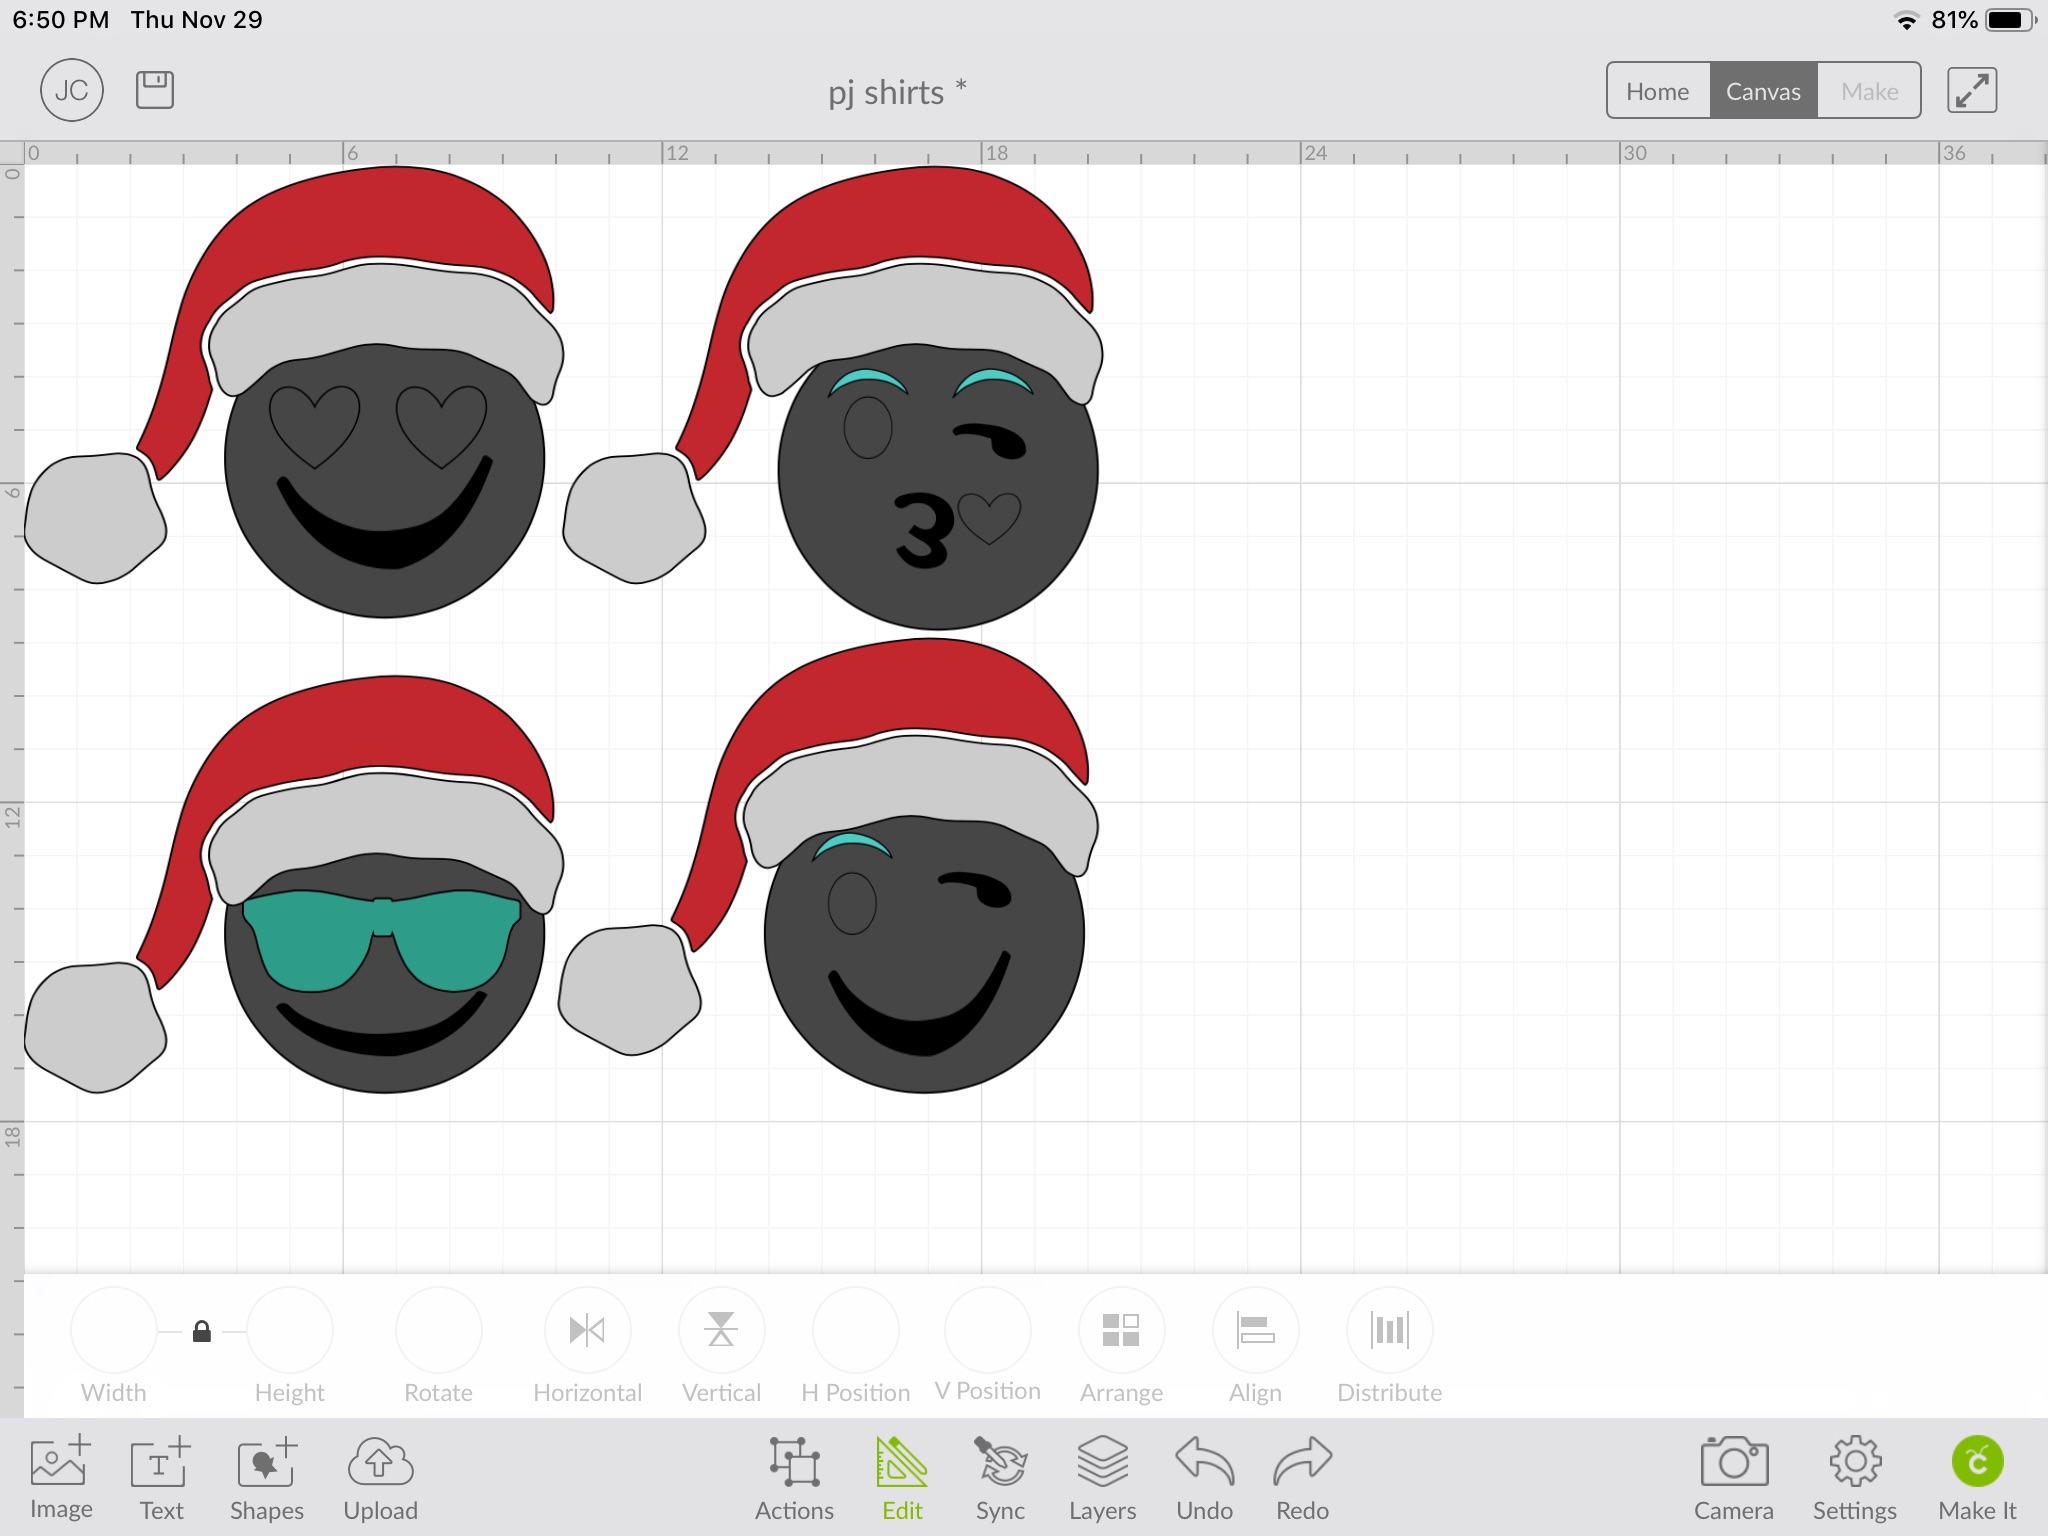Switch to the Canvas tab
2048x1536 pixels.
click(x=1763, y=91)
